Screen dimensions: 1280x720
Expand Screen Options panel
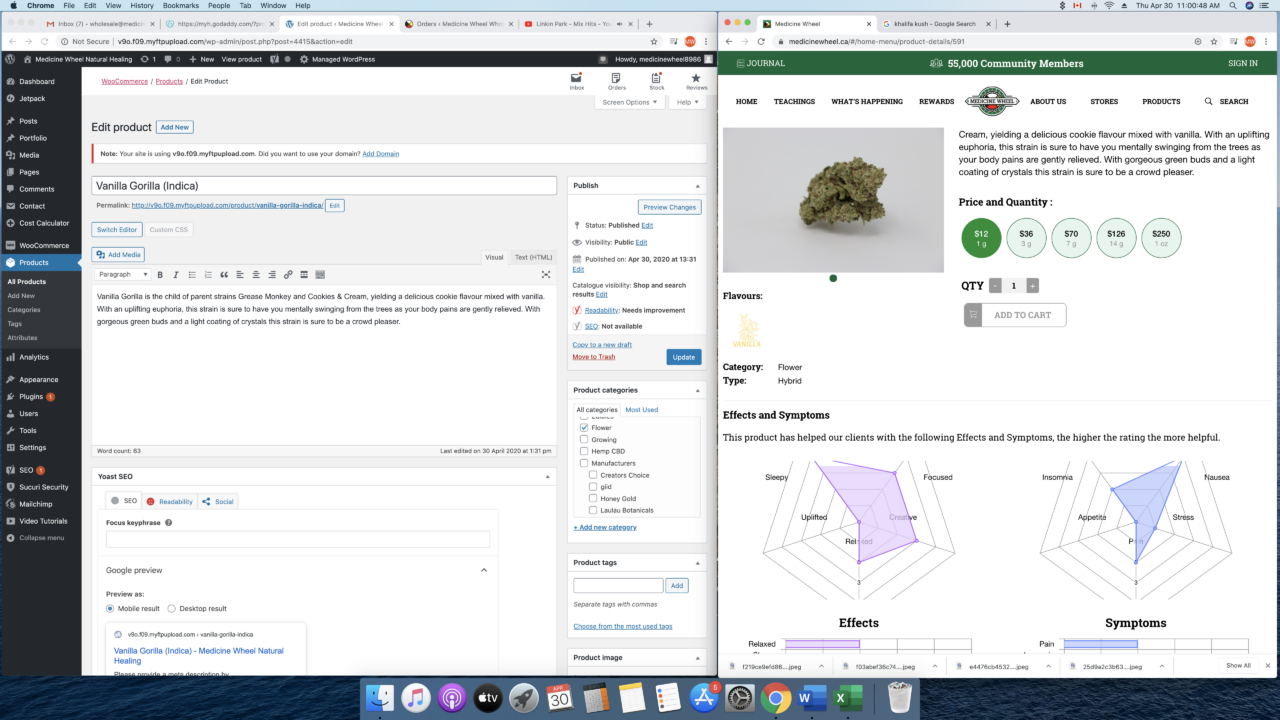pos(630,102)
